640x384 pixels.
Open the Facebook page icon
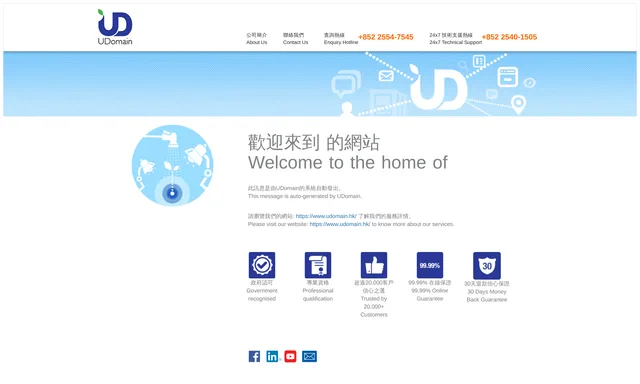point(254,356)
